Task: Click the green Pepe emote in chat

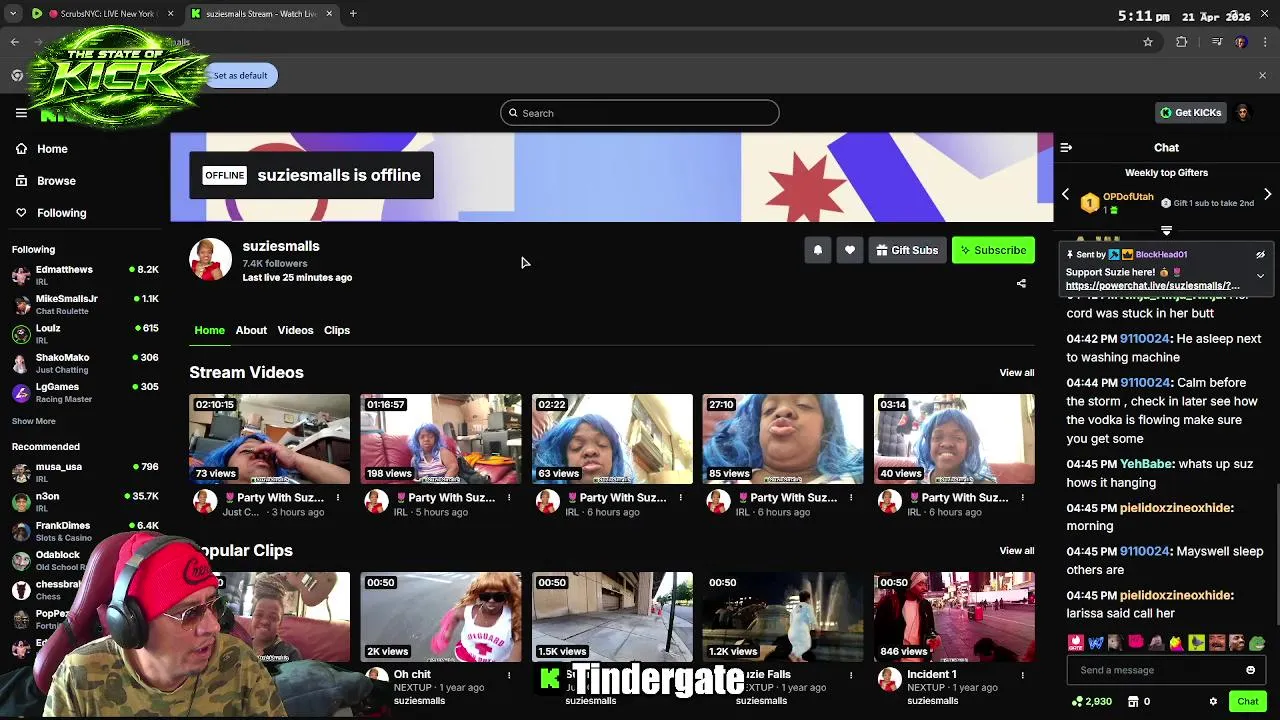Action: [1257, 643]
